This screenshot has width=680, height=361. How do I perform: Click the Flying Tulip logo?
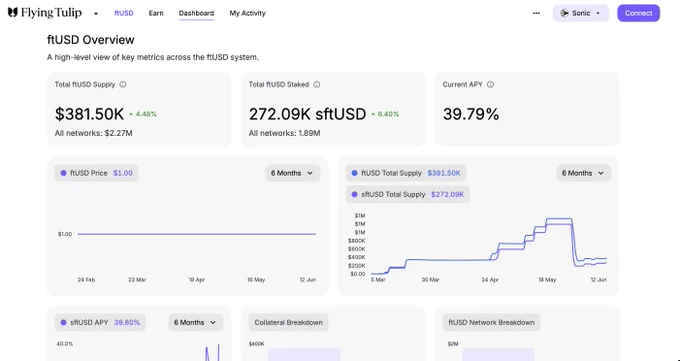45,13
